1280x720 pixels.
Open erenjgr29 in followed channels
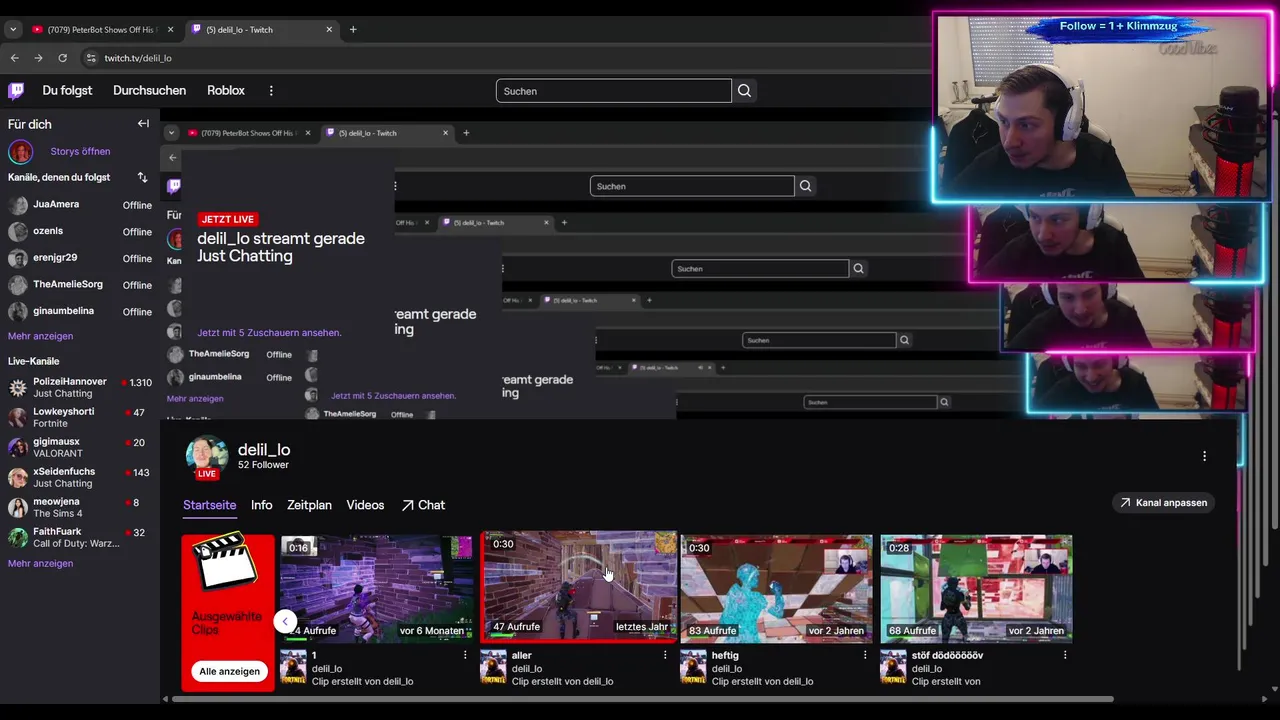pyautogui.click(x=80, y=258)
